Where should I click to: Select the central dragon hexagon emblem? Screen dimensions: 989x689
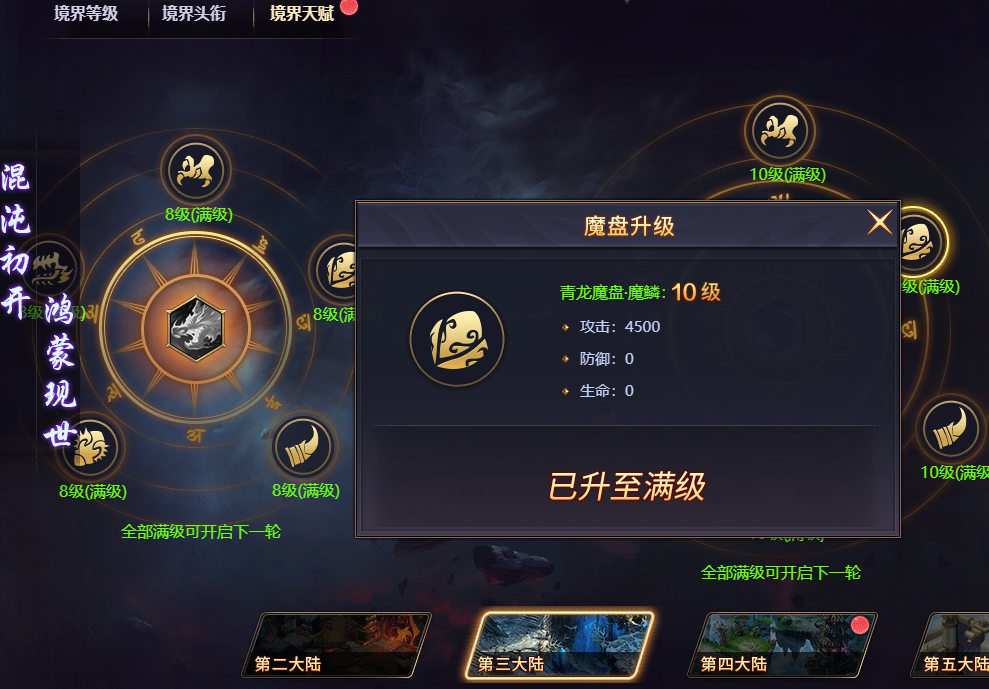tap(196, 328)
